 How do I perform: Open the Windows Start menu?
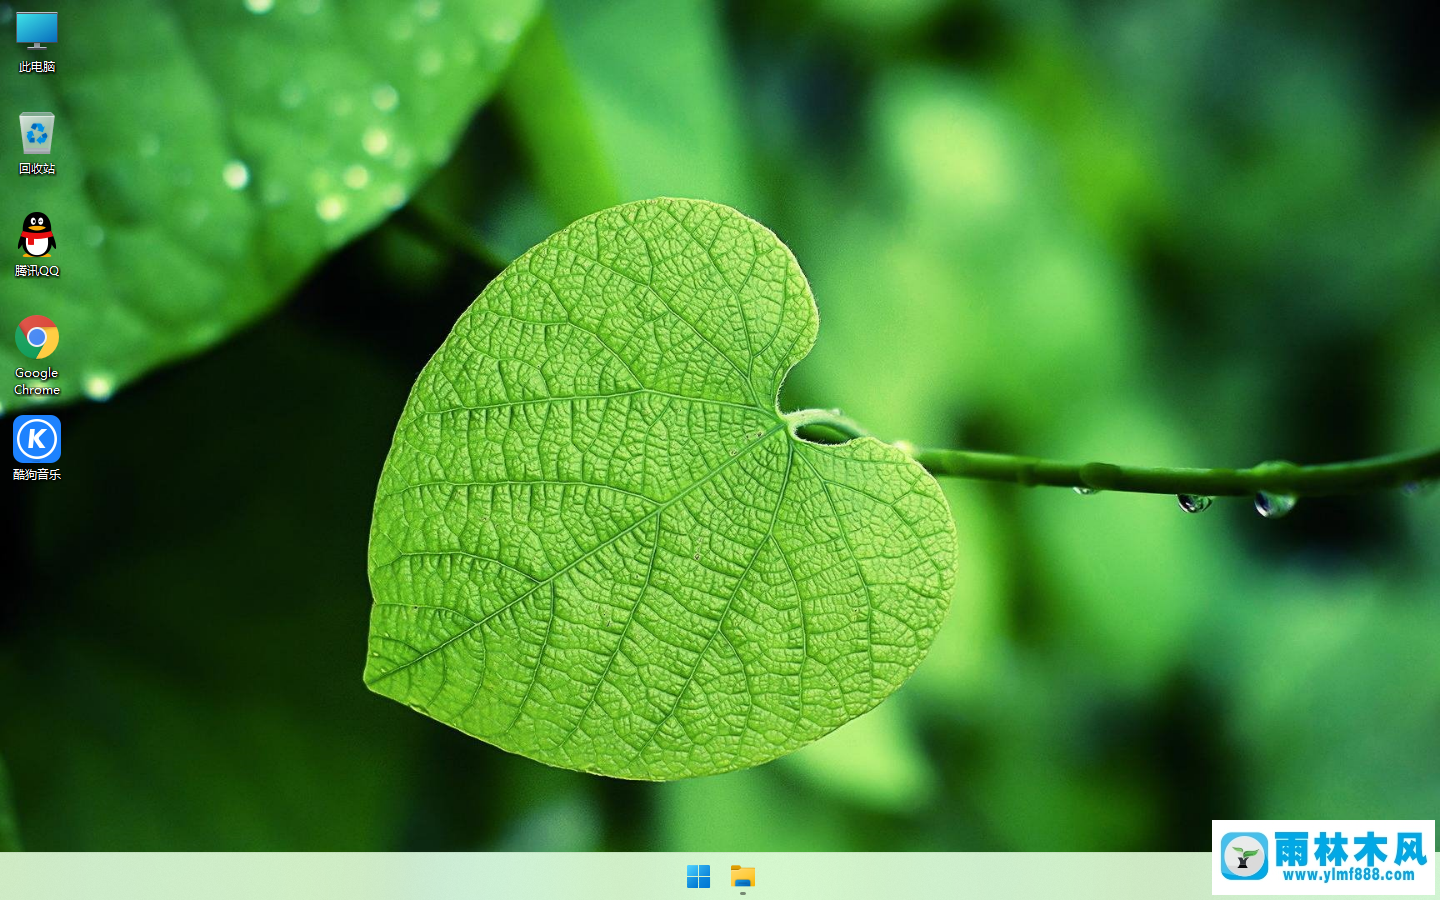coord(698,877)
